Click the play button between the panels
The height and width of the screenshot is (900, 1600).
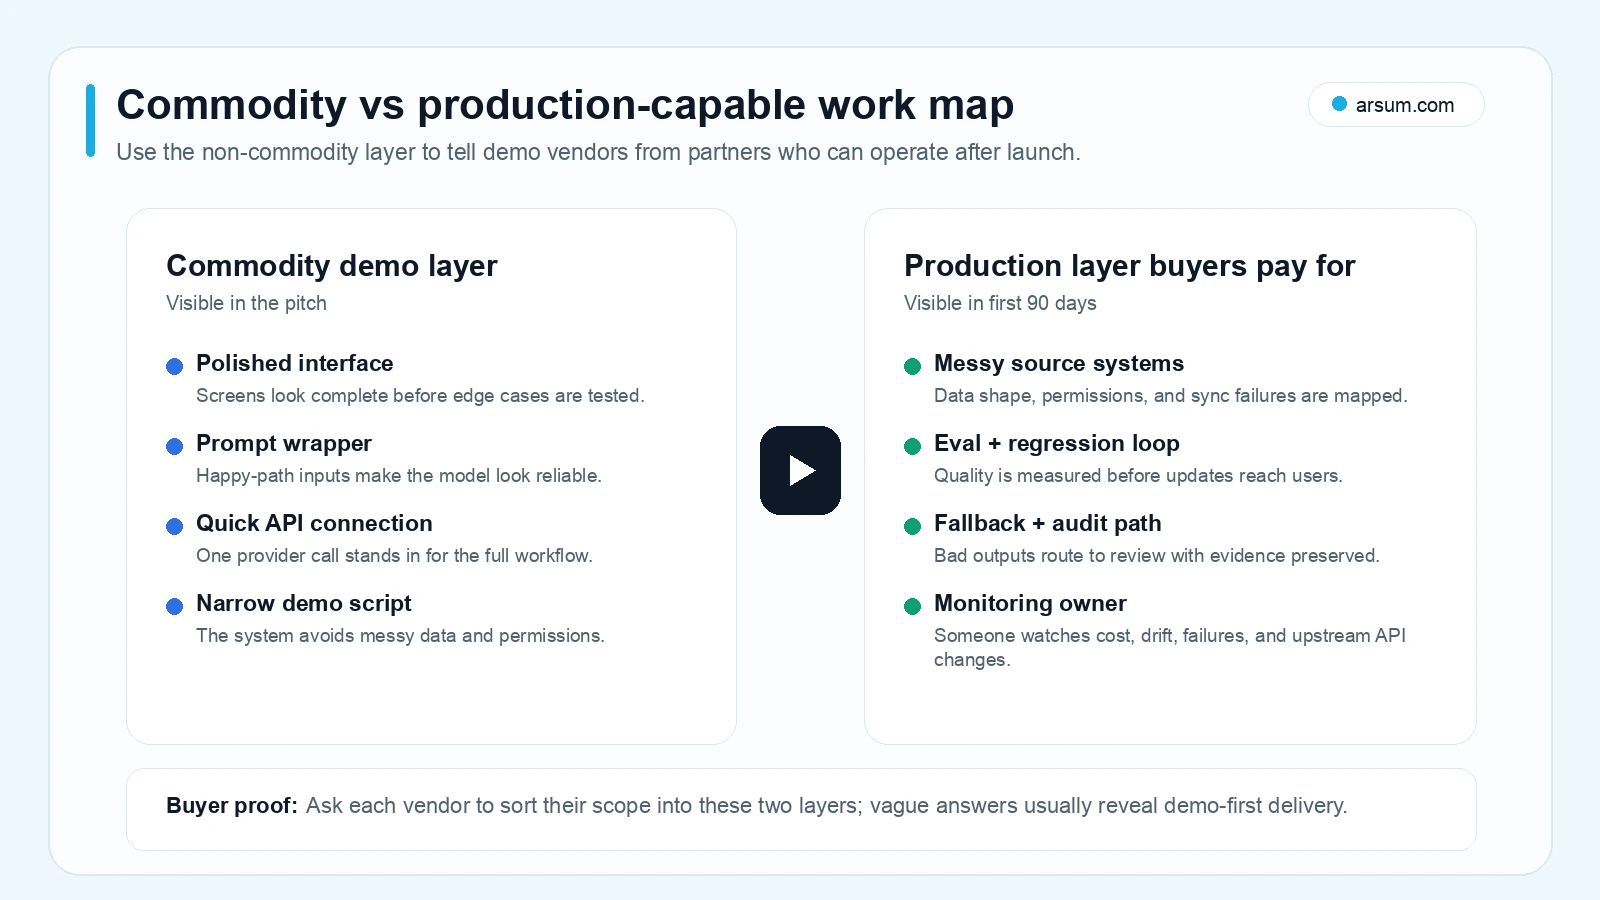(800, 470)
